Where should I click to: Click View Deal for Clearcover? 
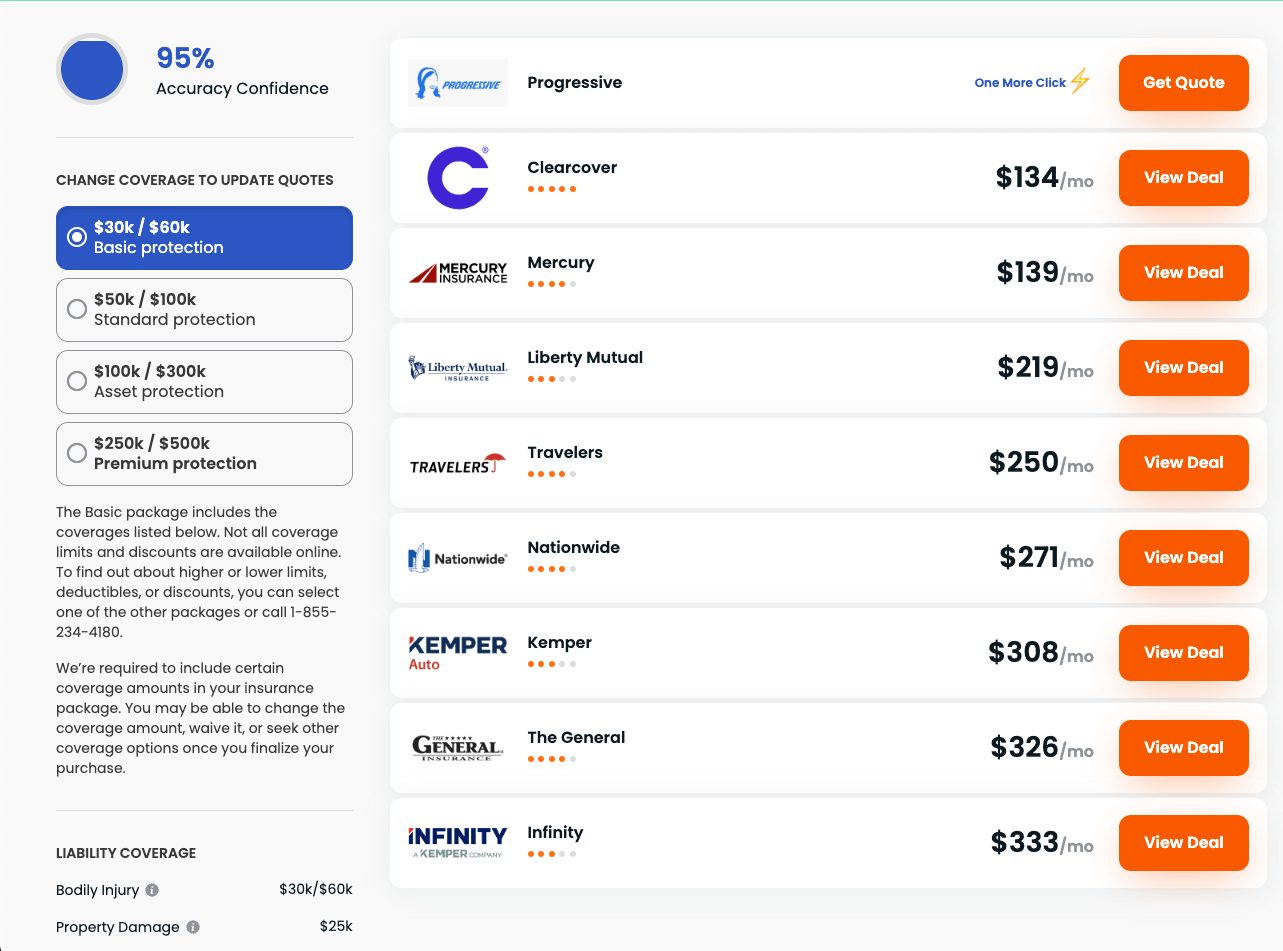(1183, 177)
